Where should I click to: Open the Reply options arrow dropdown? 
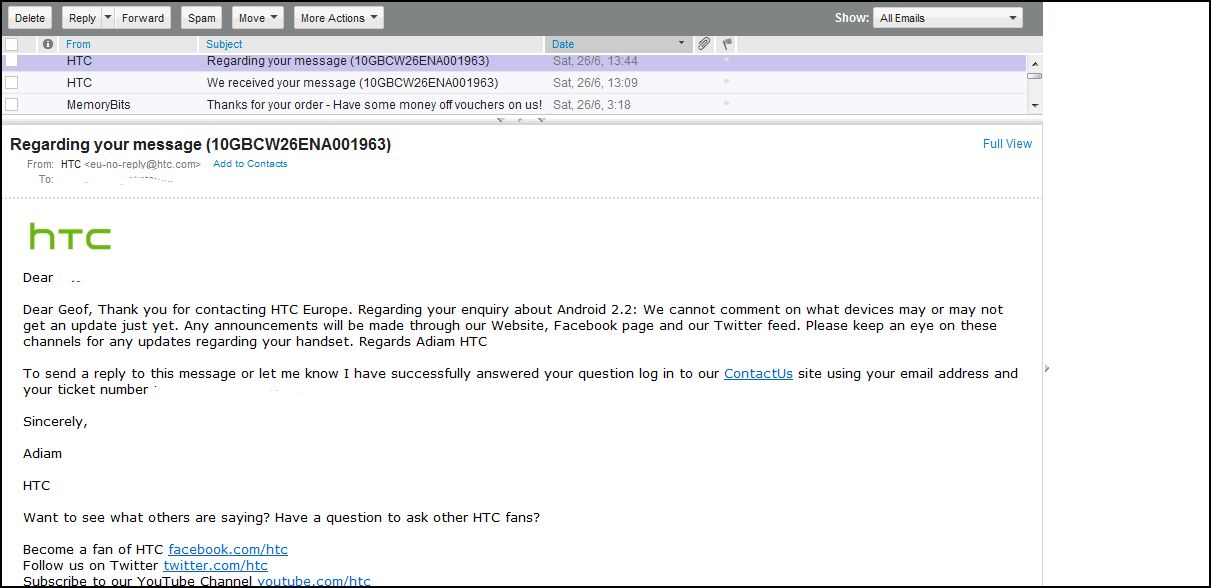tap(108, 18)
